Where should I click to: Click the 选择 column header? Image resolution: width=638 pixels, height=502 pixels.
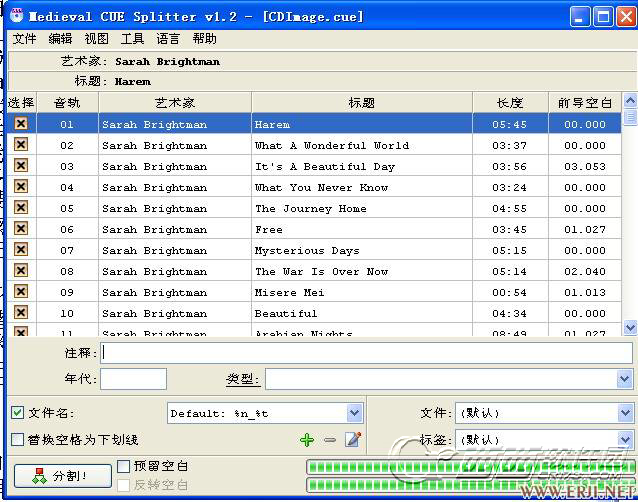tap(22, 103)
